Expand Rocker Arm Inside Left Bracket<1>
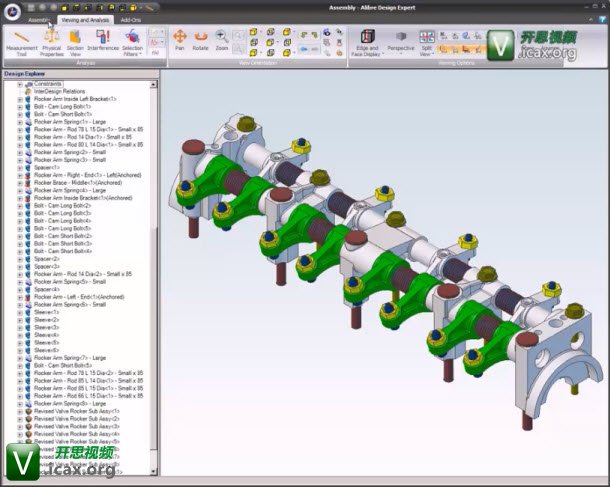The width and height of the screenshot is (610, 487). 20,100
